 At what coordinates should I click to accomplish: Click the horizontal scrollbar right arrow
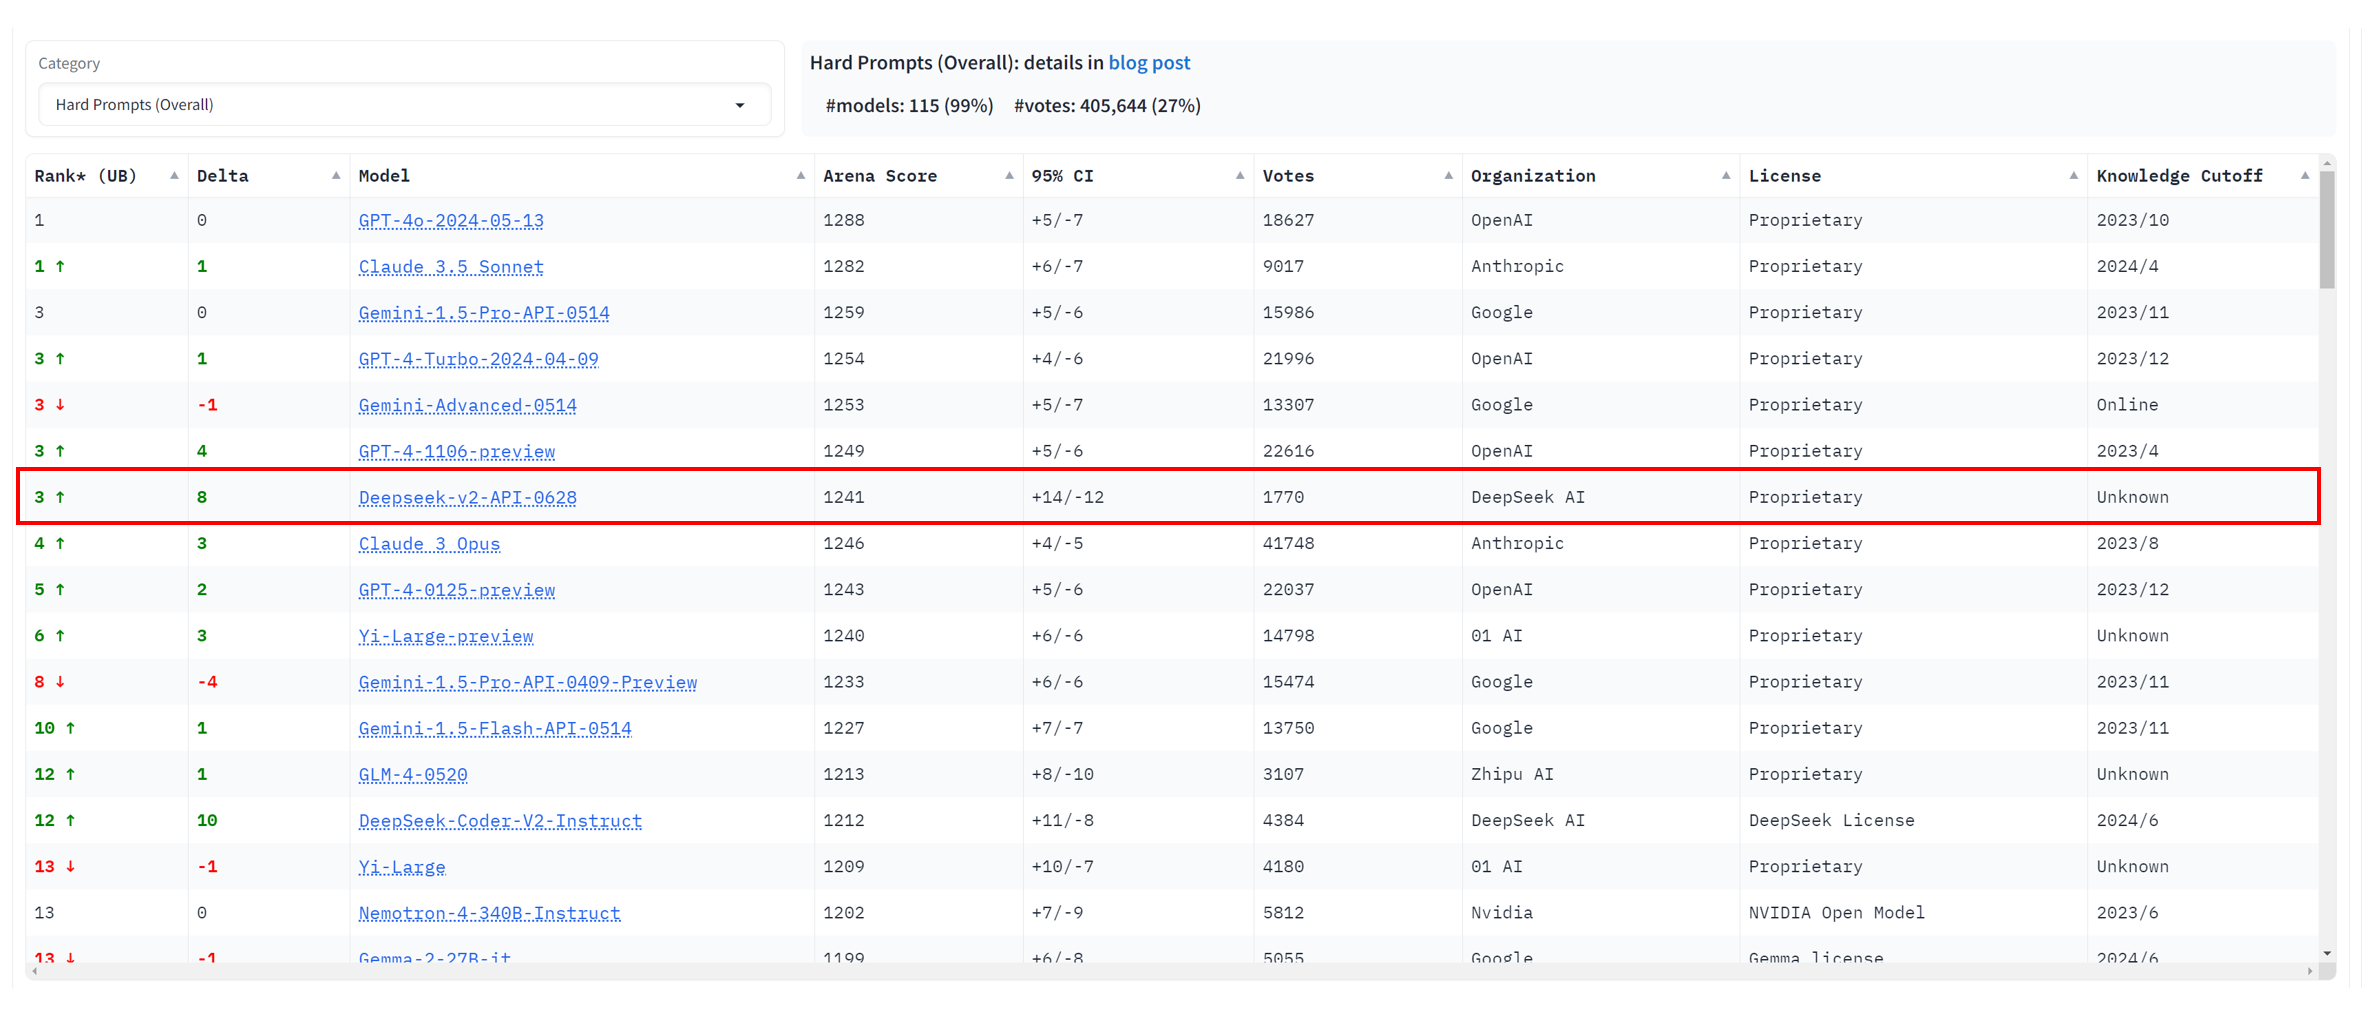click(x=2309, y=971)
